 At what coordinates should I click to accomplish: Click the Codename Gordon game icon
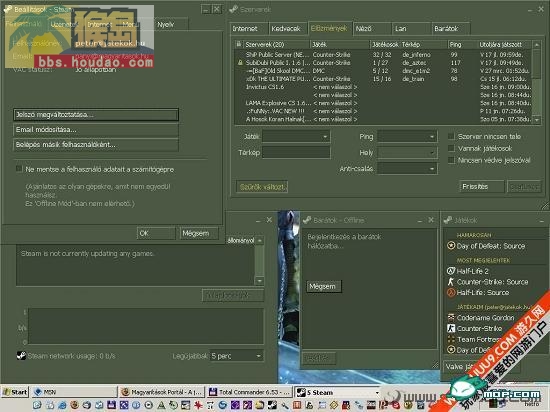[x=451, y=317]
